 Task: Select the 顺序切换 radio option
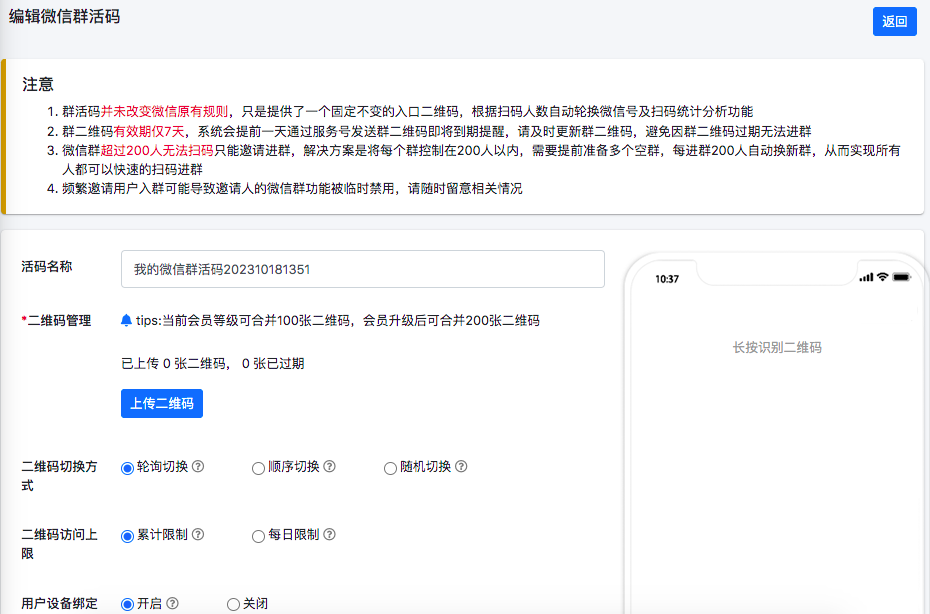tap(258, 468)
